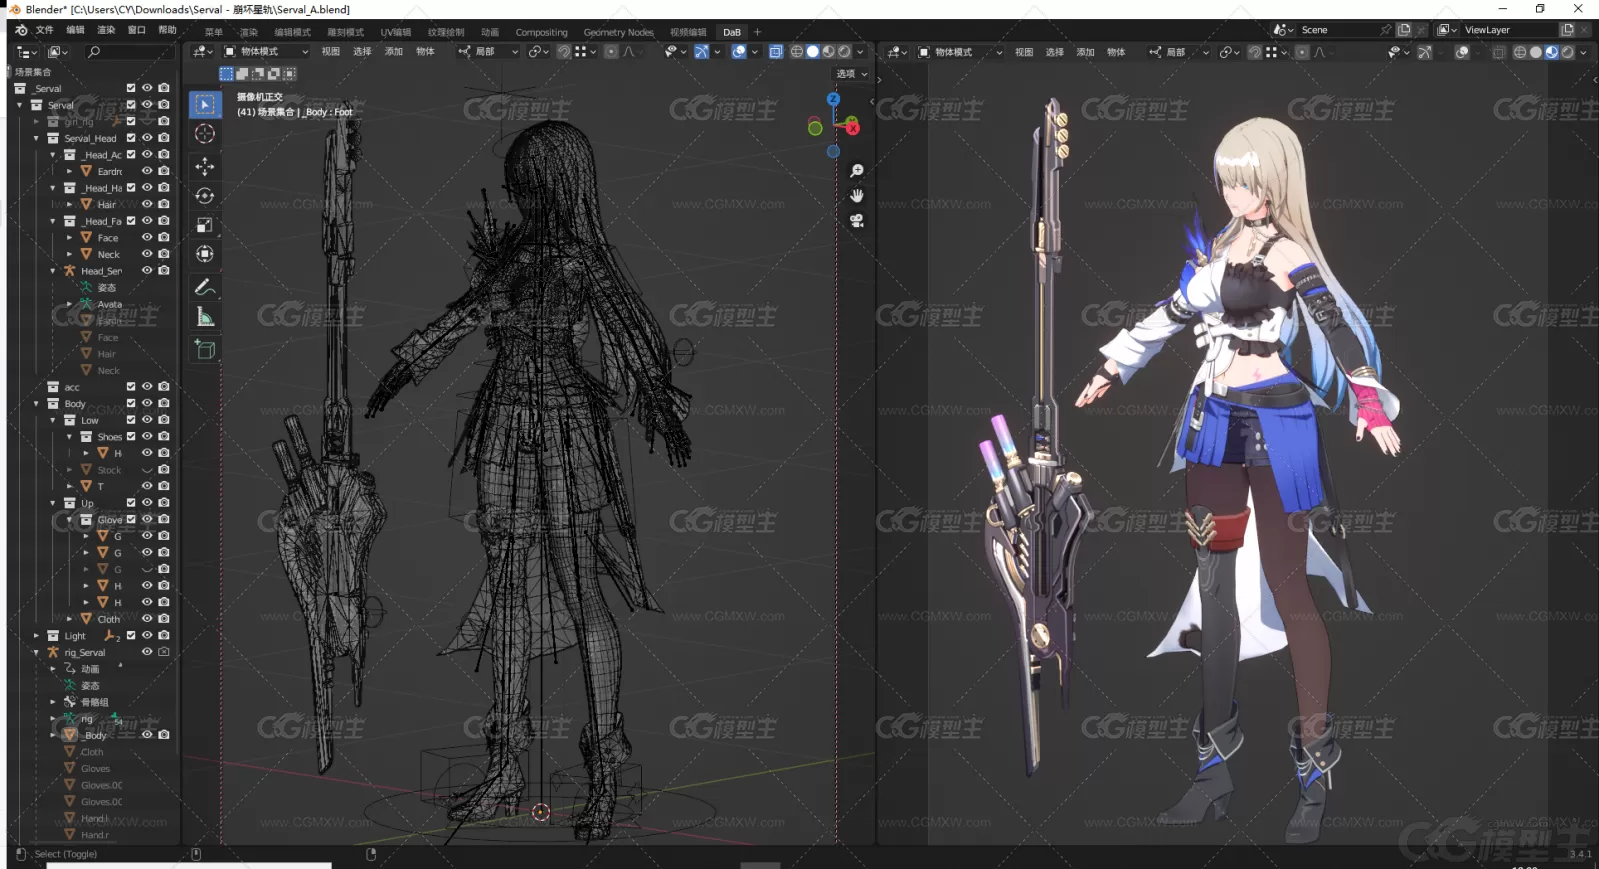Click the outliner search field
Image resolution: width=1599 pixels, height=869 pixels.
(x=130, y=52)
